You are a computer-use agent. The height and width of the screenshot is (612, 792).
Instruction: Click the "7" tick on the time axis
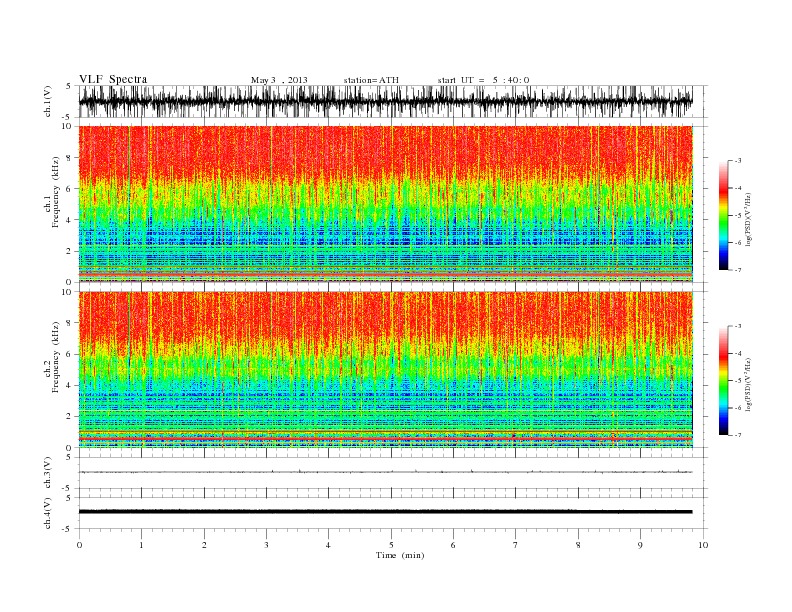click(515, 545)
